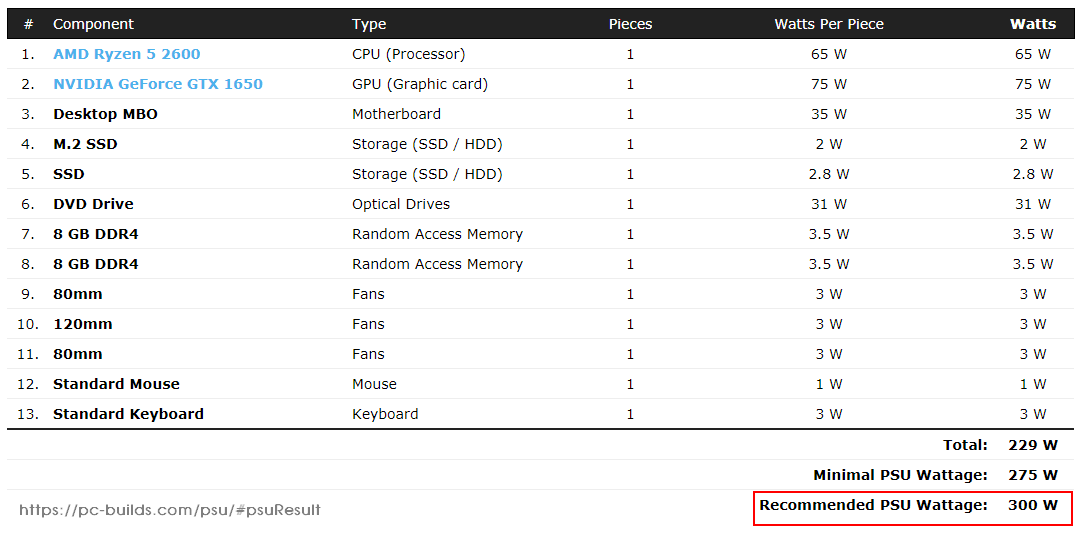Open the NVIDIA GeForce GTX 1650 link
Image resolution: width=1081 pixels, height=540 pixels.
pyautogui.click(x=158, y=84)
